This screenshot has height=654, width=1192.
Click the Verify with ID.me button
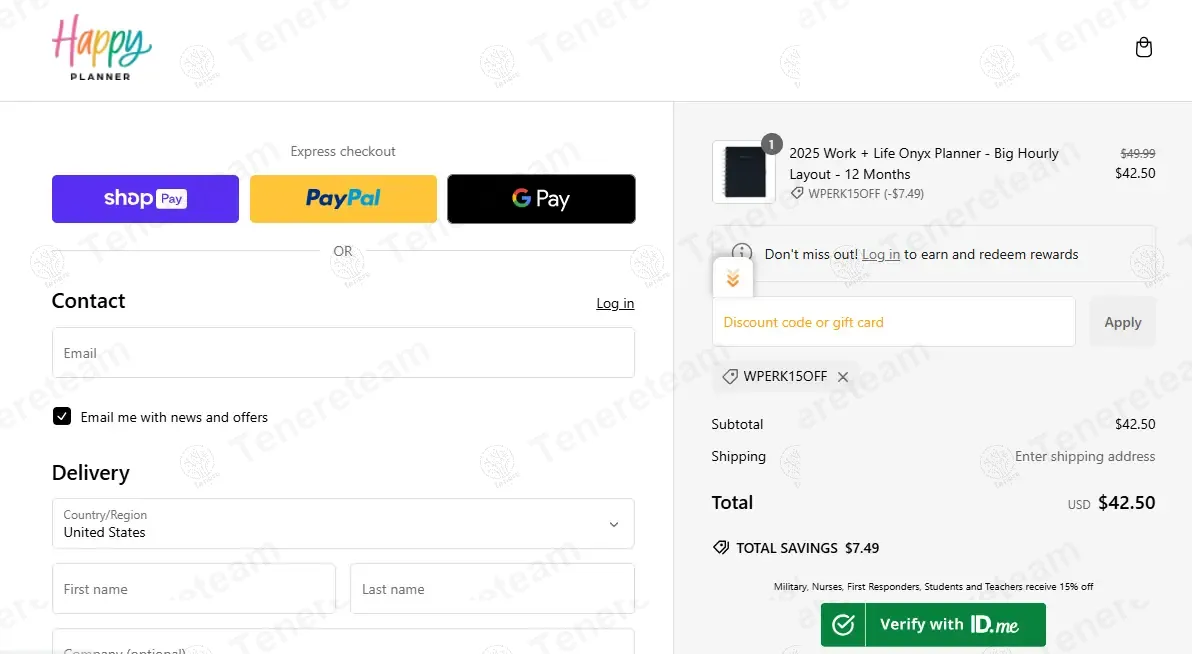point(933,625)
